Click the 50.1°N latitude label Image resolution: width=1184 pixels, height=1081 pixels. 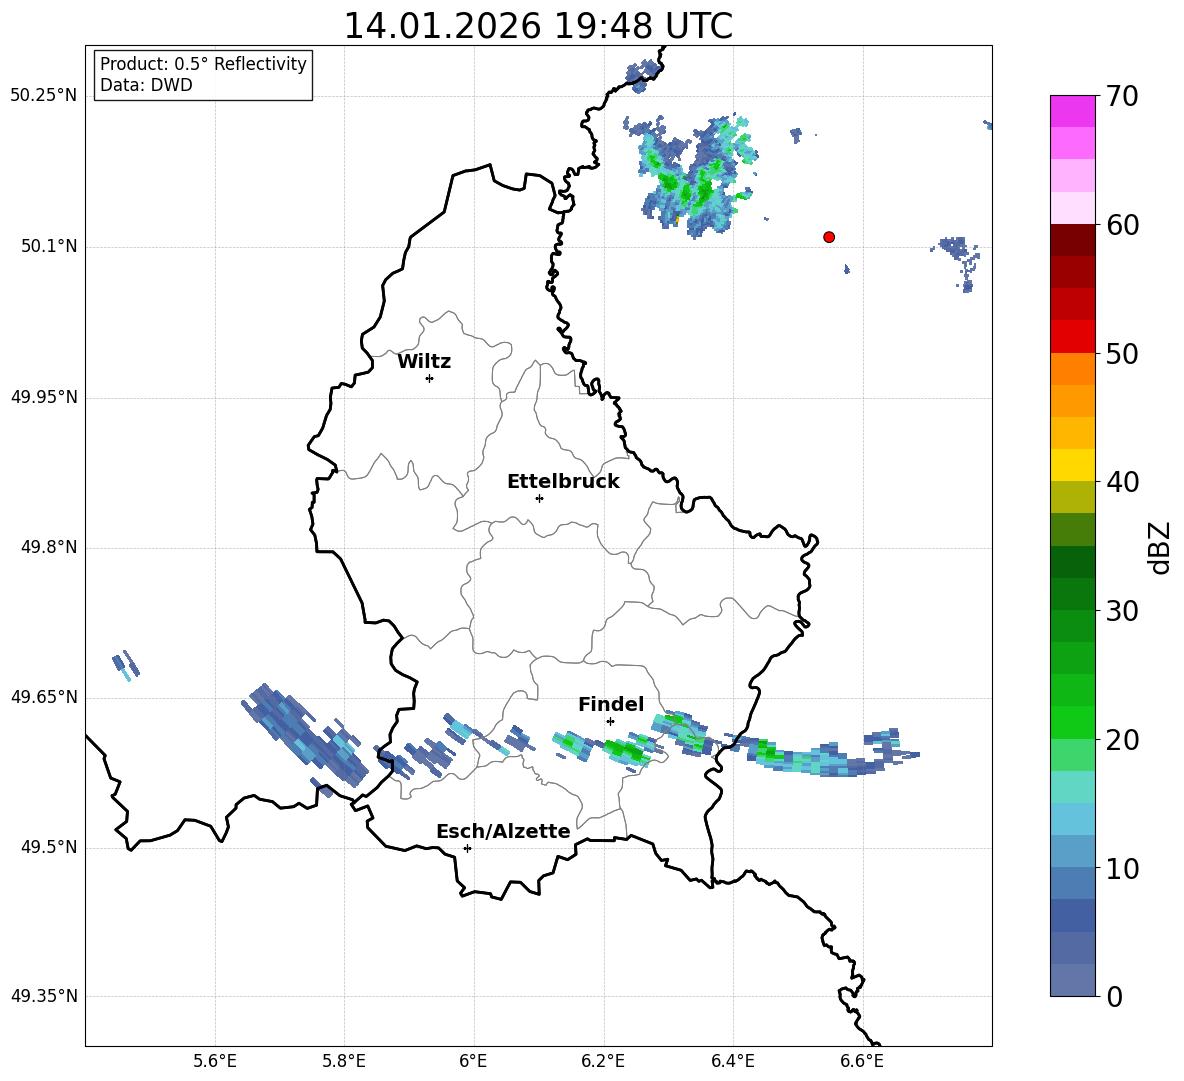[49, 246]
